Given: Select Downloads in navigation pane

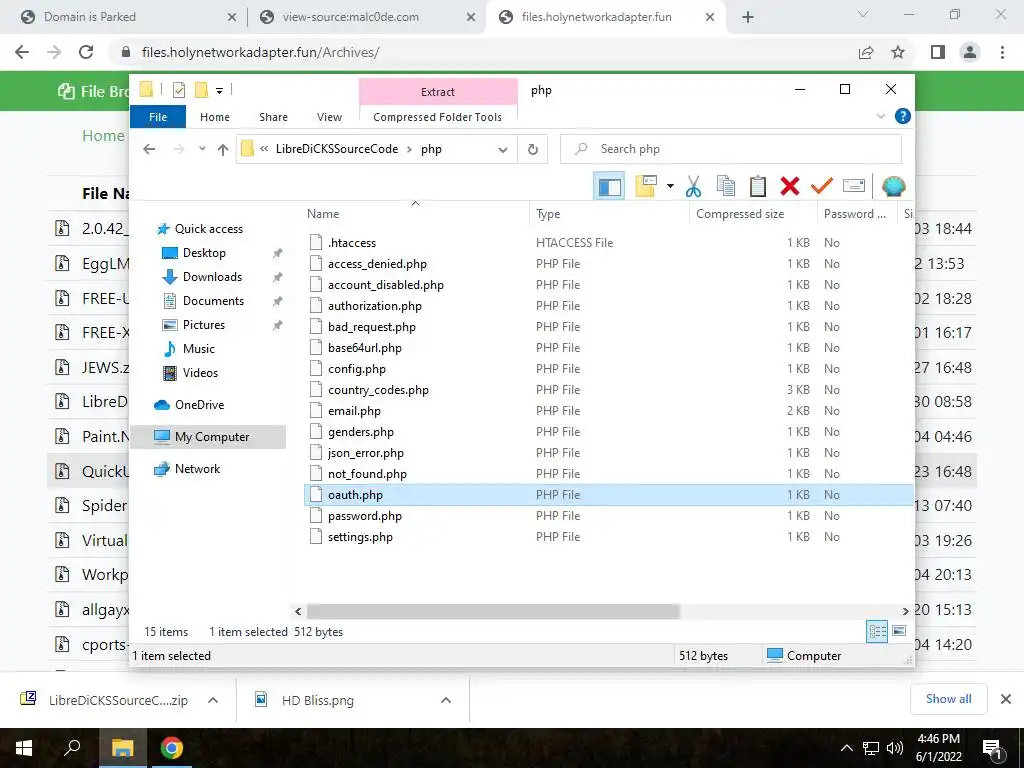Looking at the screenshot, I should point(212,277).
